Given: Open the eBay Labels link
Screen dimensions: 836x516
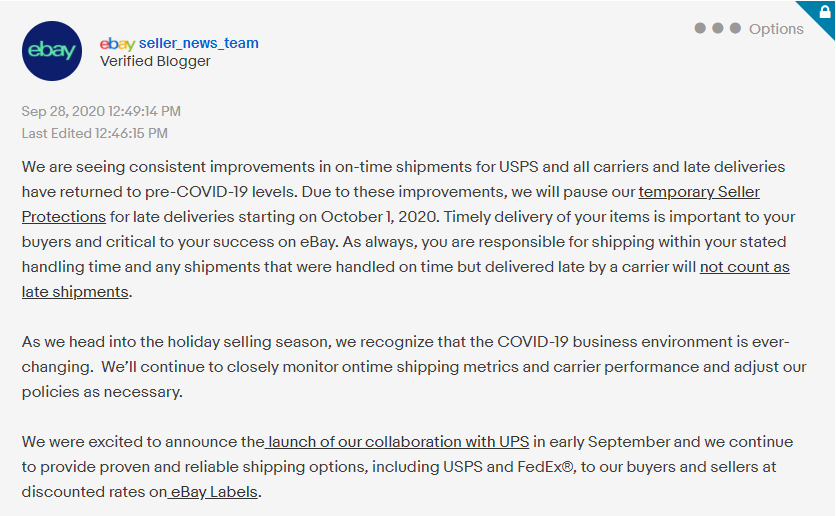Looking at the screenshot, I should [213, 491].
